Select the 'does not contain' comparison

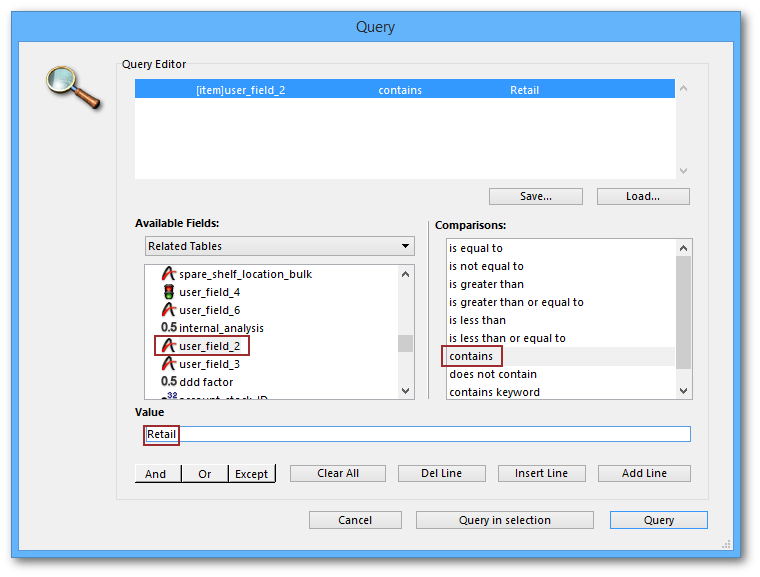(493, 374)
